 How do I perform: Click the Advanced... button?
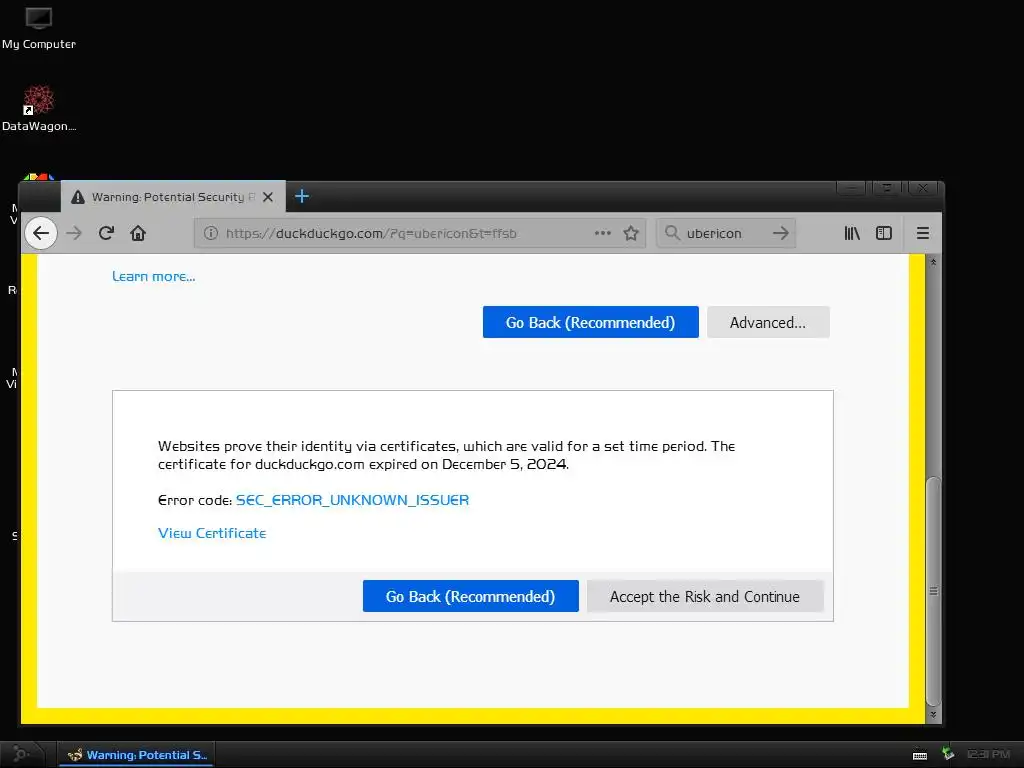pos(768,322)
